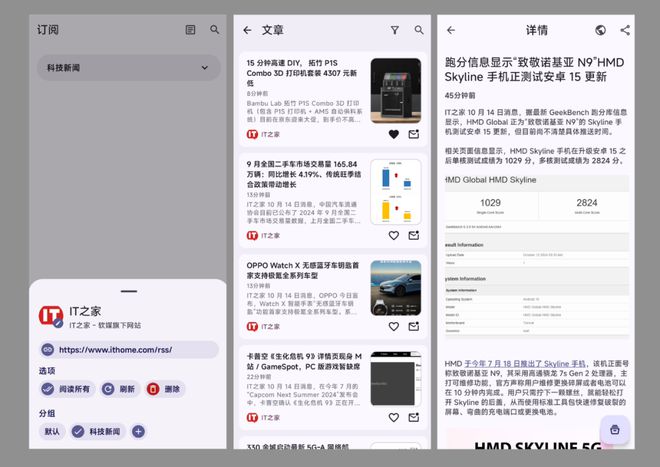This screenshot has width=660, height=467.
Task: Tap IT之家 source icon on 生化危机 card
Action: [252, 417]
